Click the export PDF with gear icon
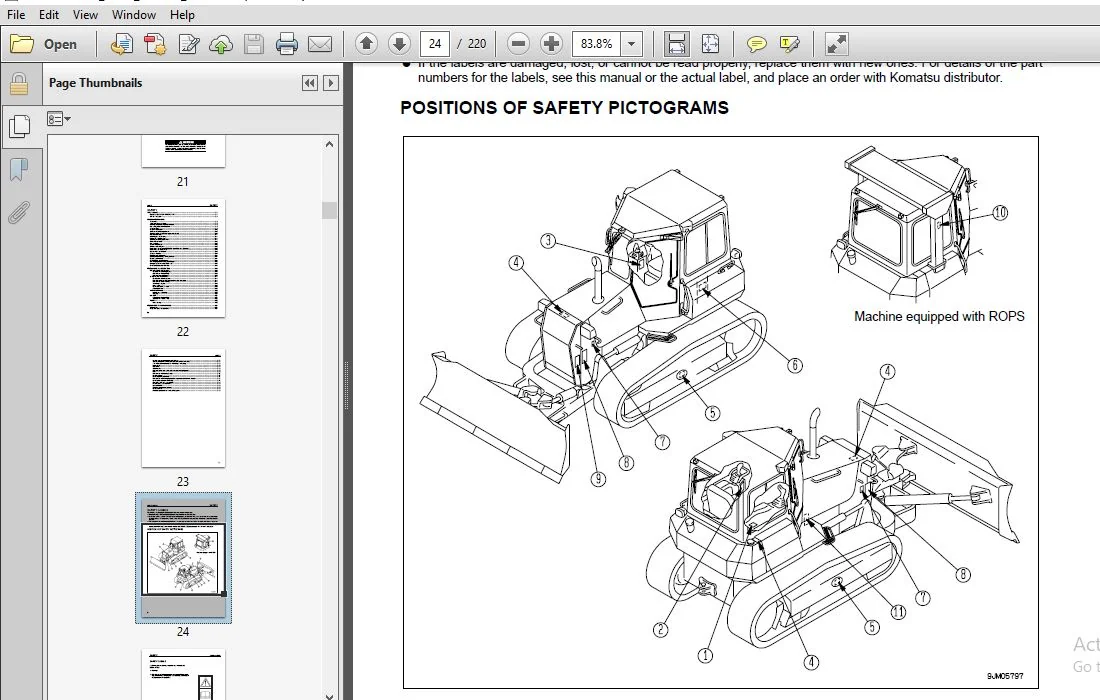 154,44
